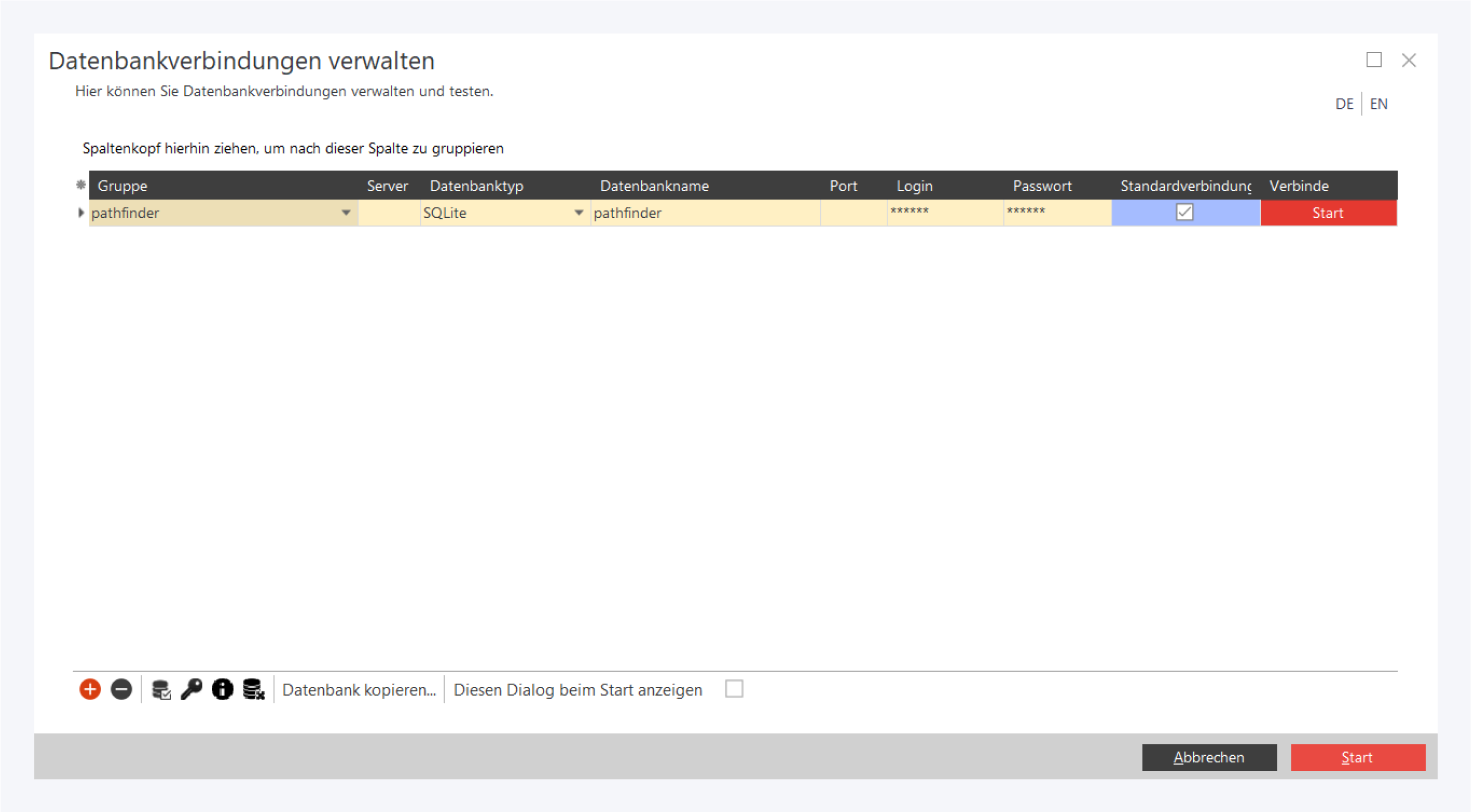The height and width of the screenshot is (812, 1471).
Task: Maximize the dialog window
Action: click(1374, 60)
